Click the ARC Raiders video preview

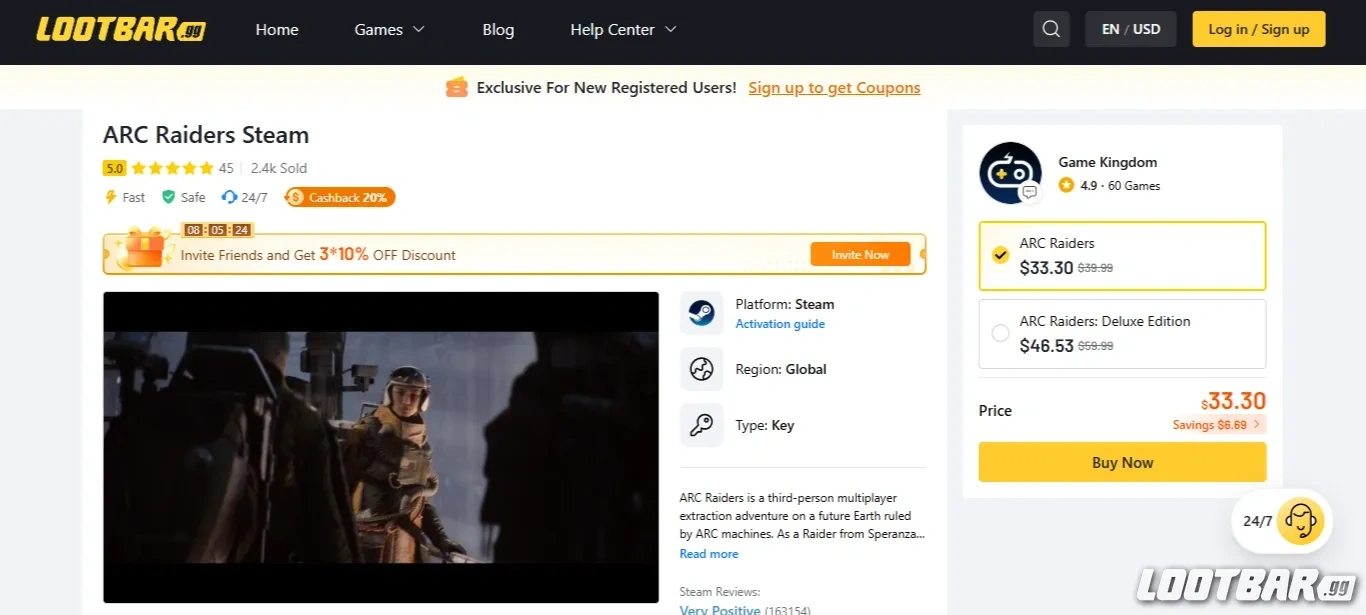[x=381, y=447]
